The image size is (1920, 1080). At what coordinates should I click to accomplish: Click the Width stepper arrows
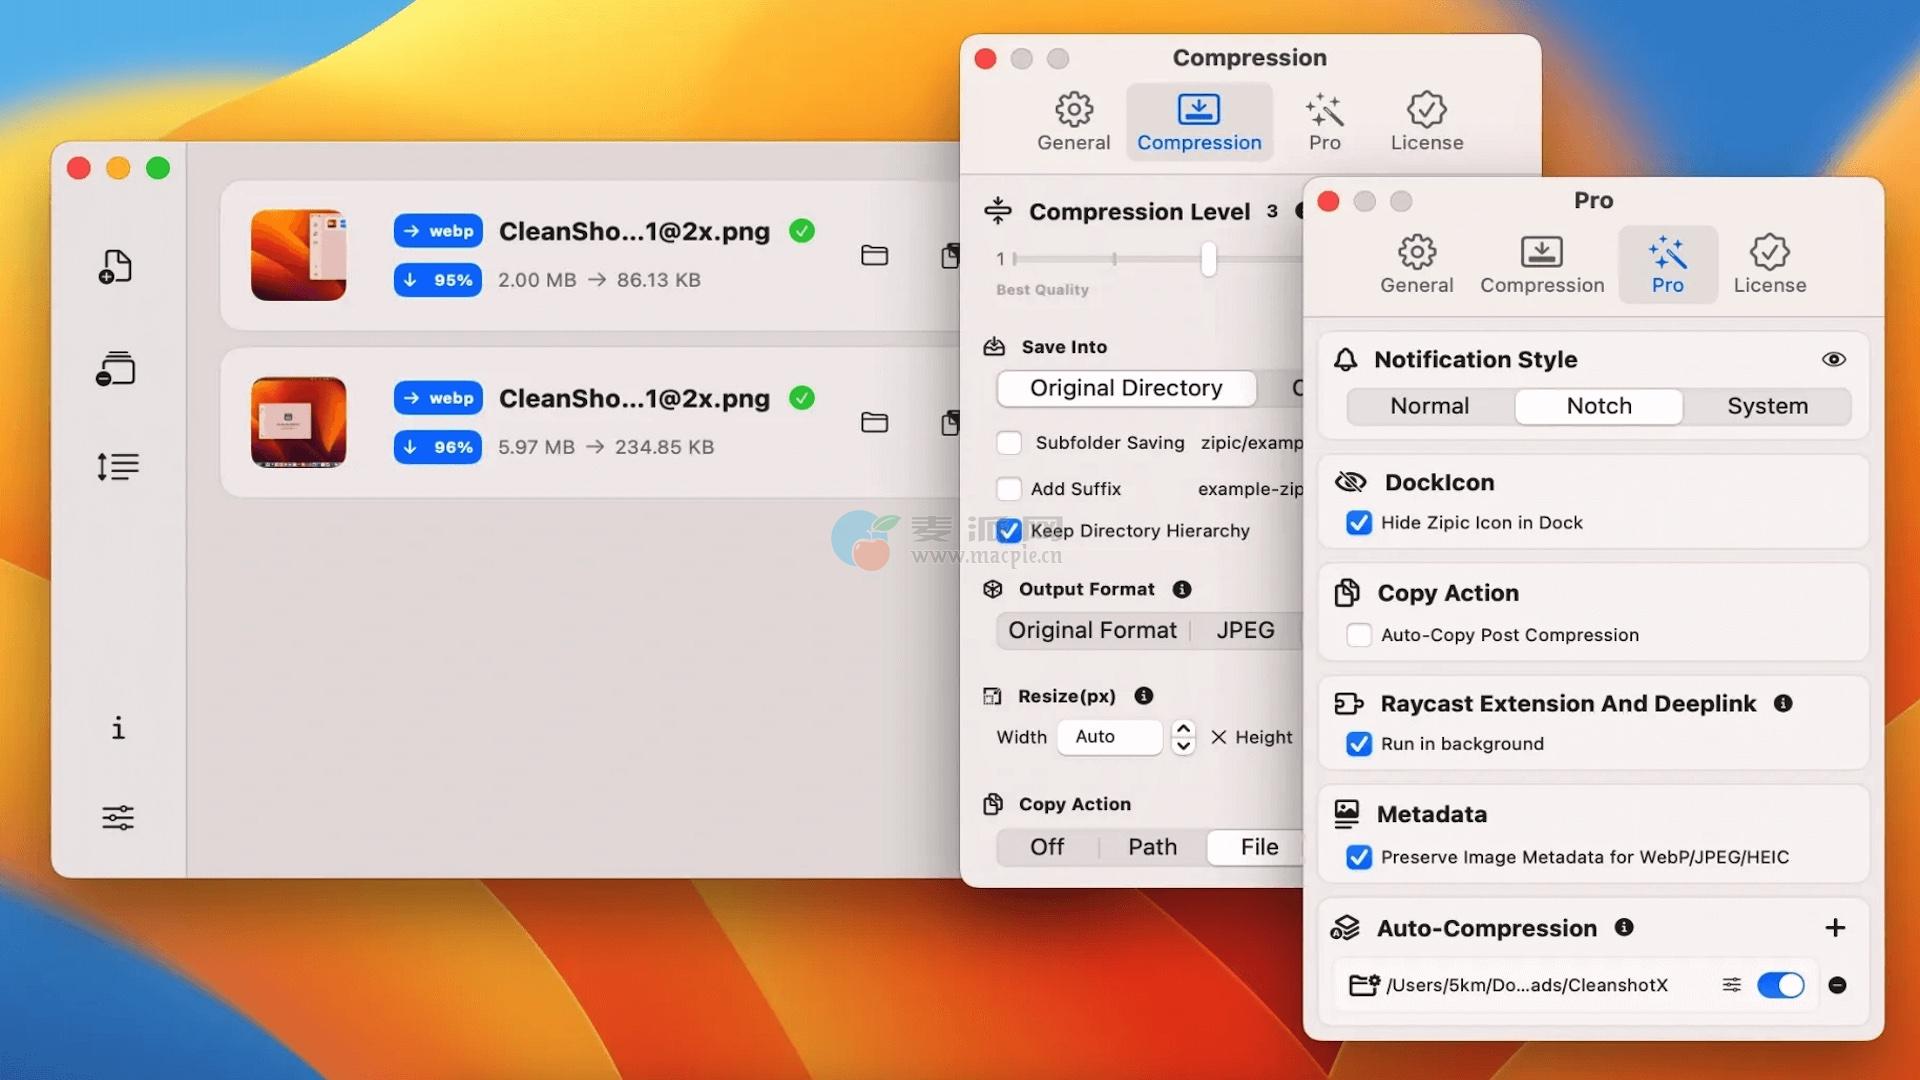pos(1183,737)
